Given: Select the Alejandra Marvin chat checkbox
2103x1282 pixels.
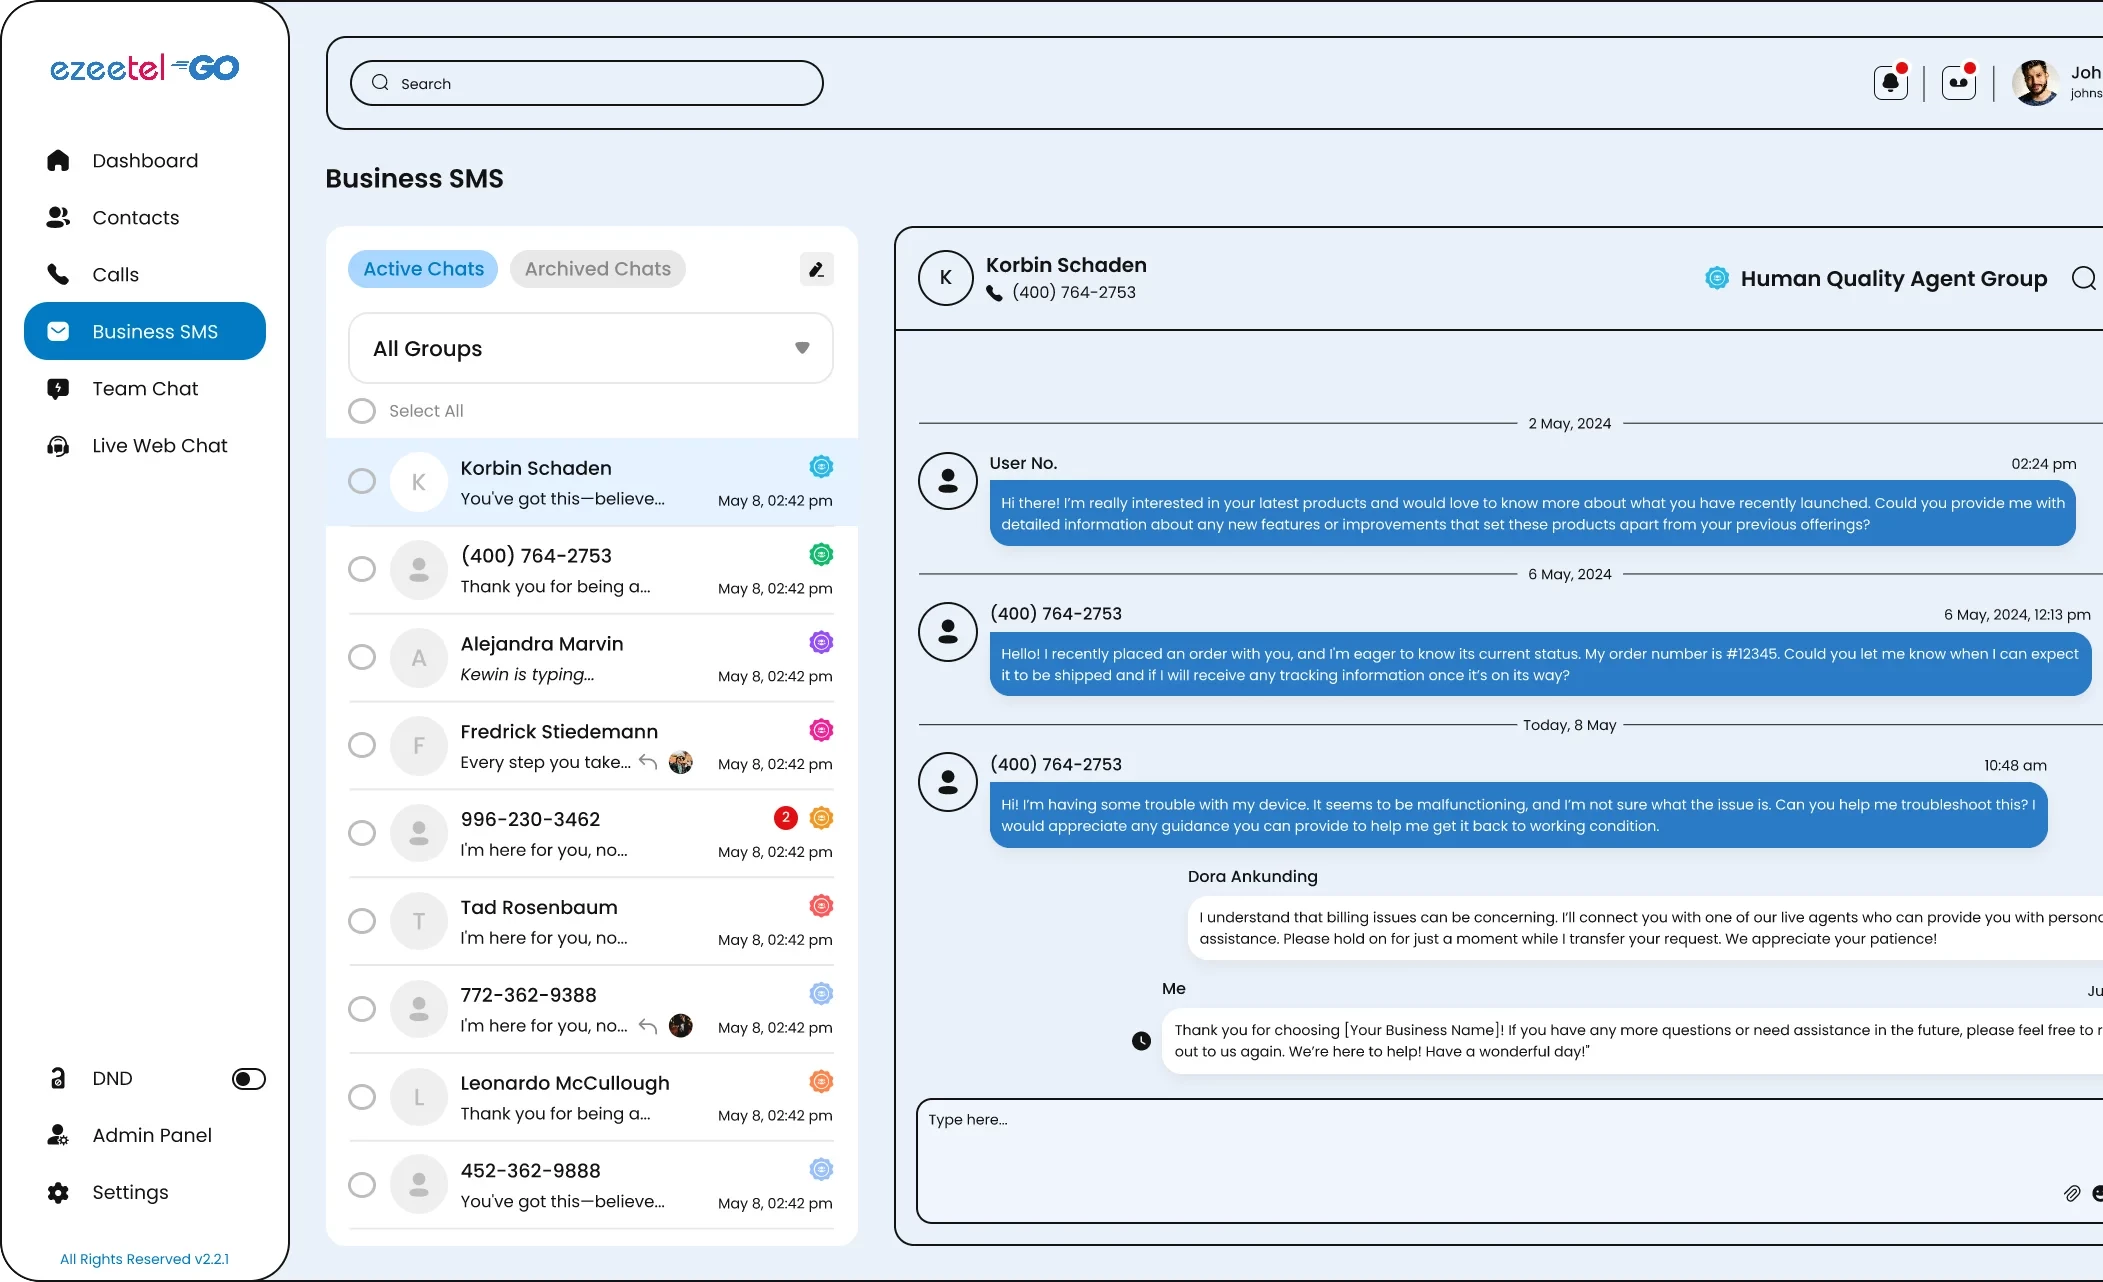Looking at the screenshot, I should [x=362, y=657].
